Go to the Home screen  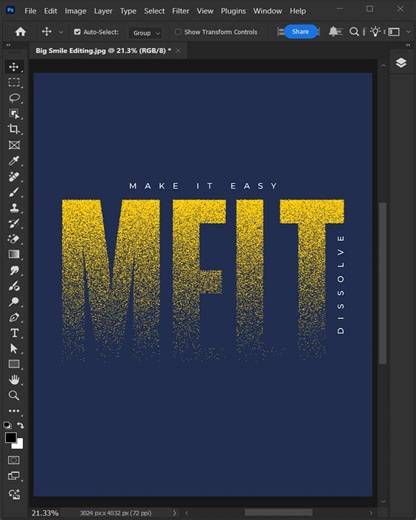[20, 32]
